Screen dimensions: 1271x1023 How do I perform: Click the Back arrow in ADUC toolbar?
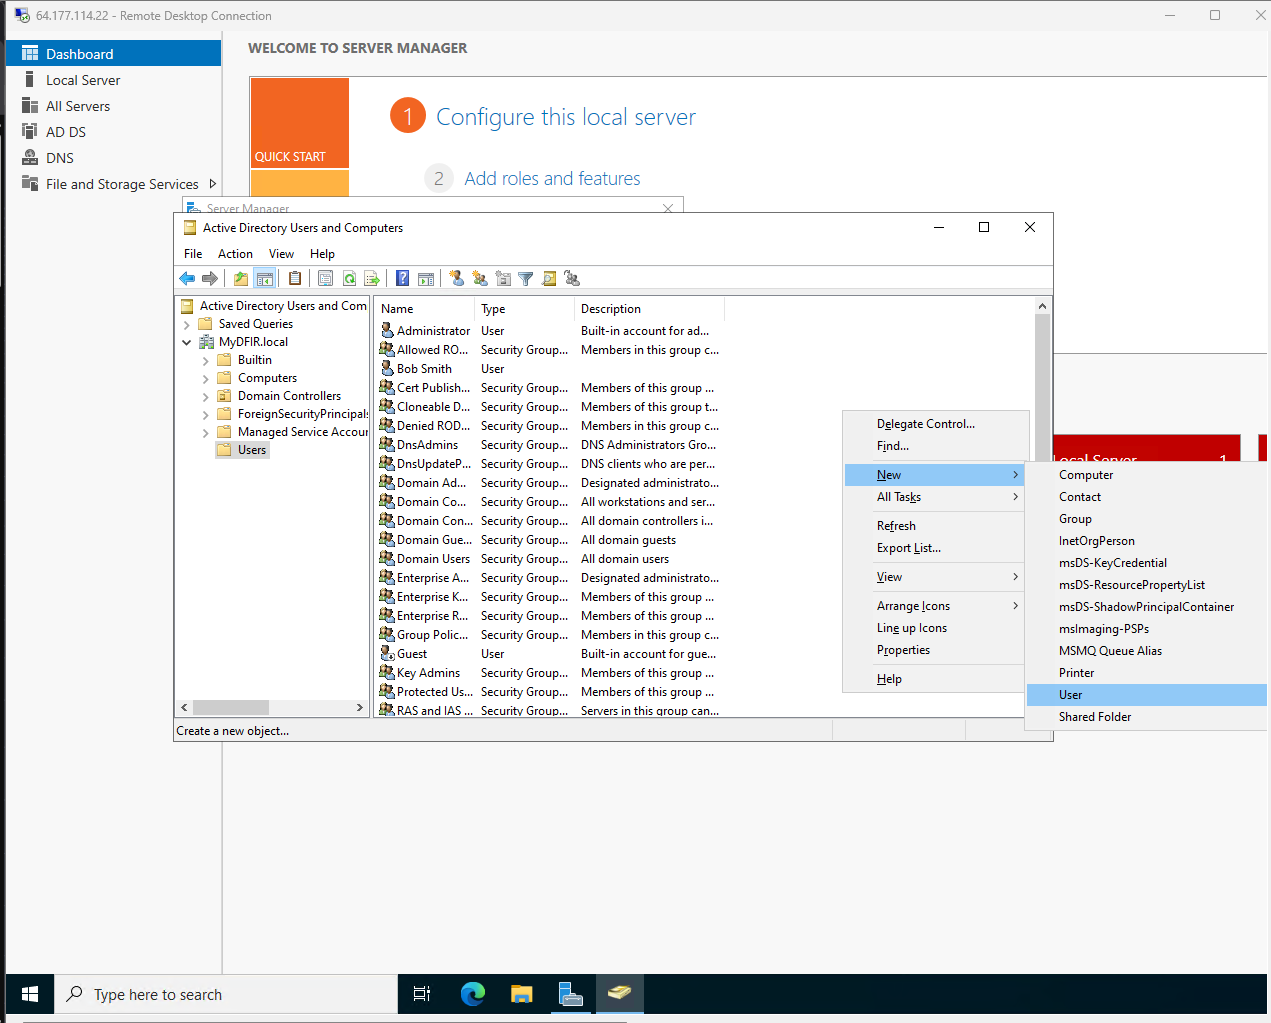[187, 278]
